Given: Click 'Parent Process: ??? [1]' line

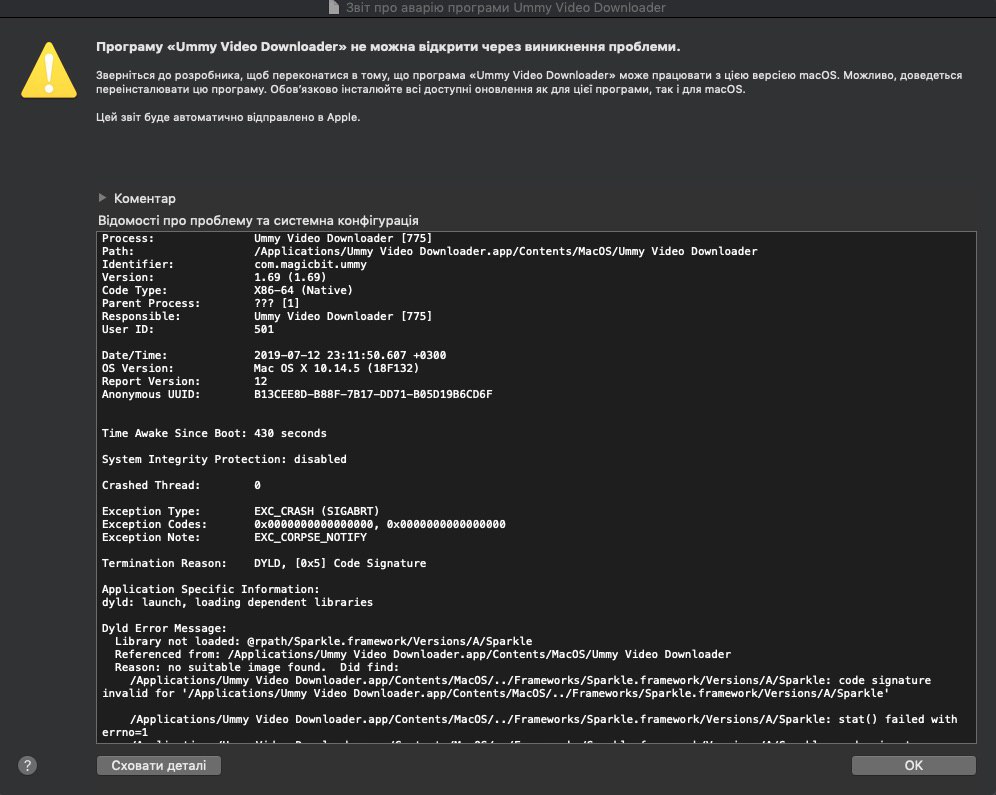Looking at the screenshot, I should [200, 303].
